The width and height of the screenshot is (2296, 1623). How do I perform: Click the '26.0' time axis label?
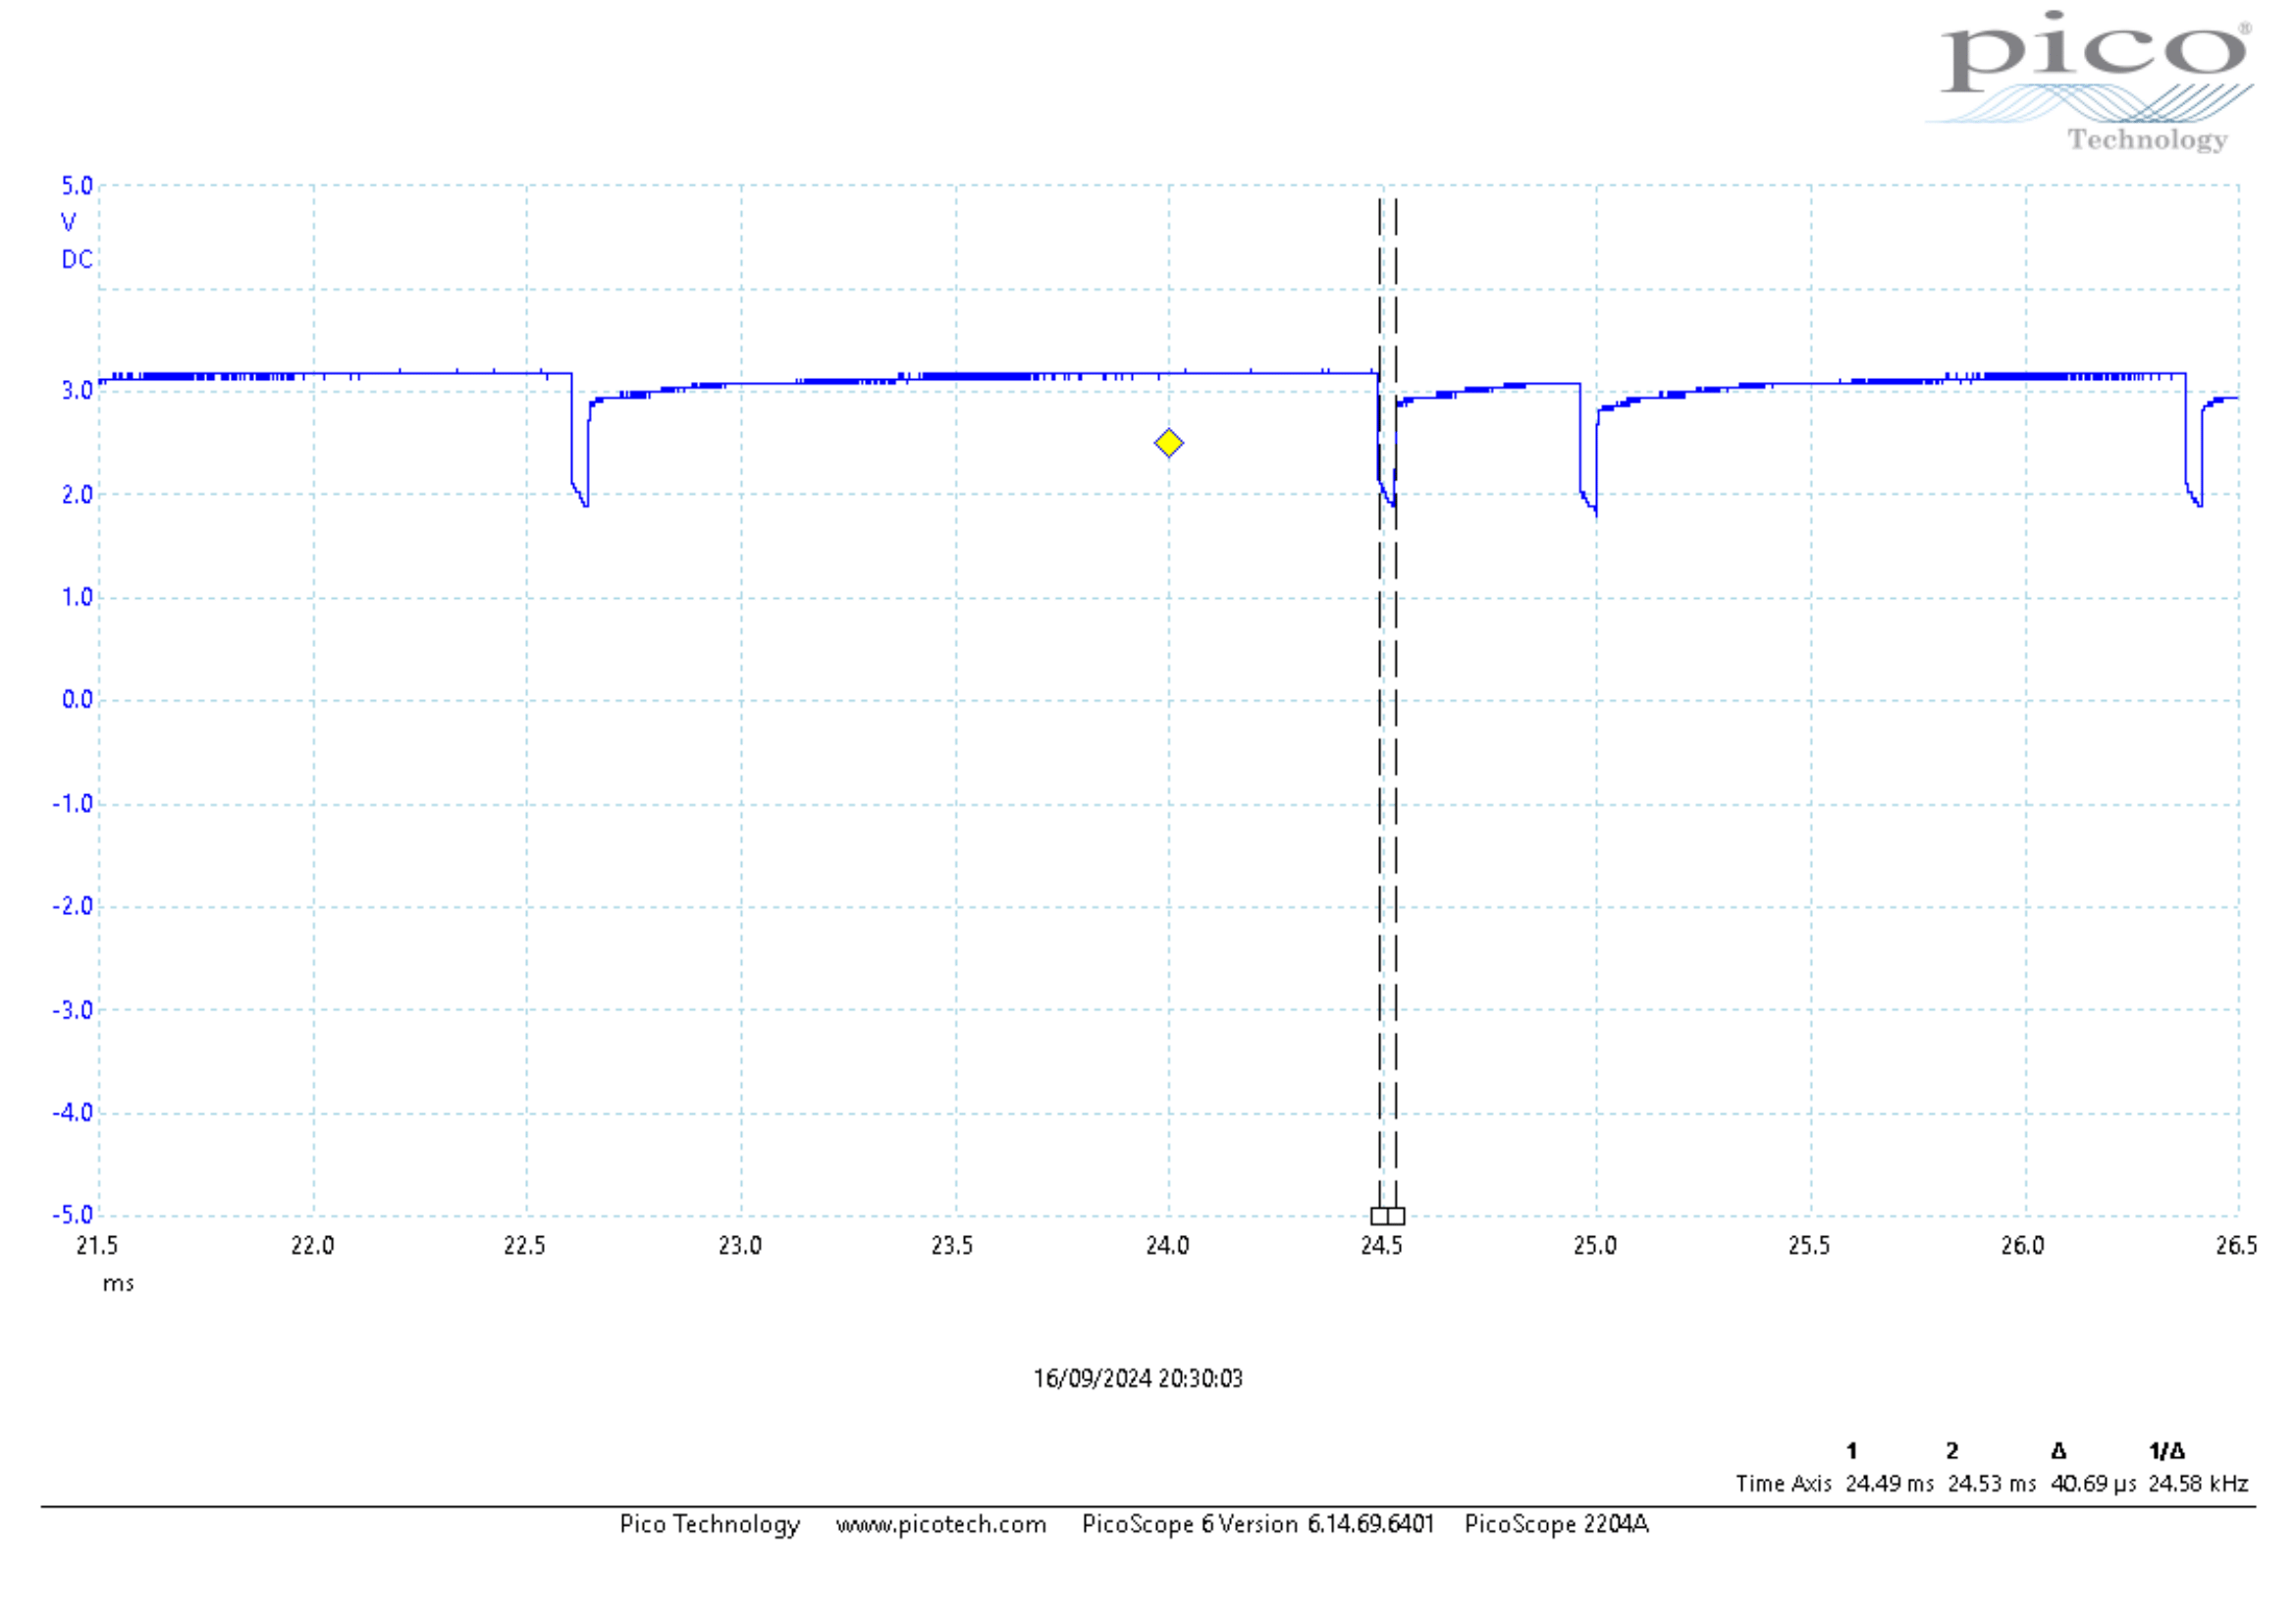point(2023,1246)
